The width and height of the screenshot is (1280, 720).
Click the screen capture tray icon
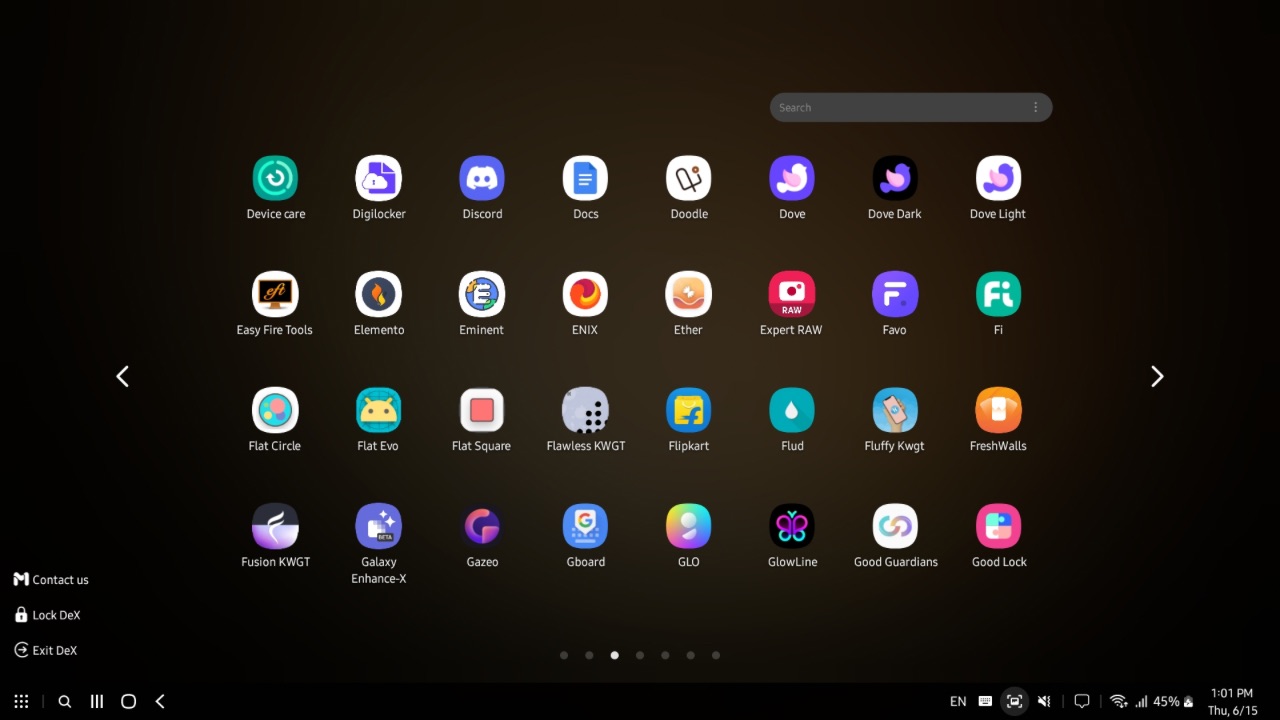coord(1014,702)
